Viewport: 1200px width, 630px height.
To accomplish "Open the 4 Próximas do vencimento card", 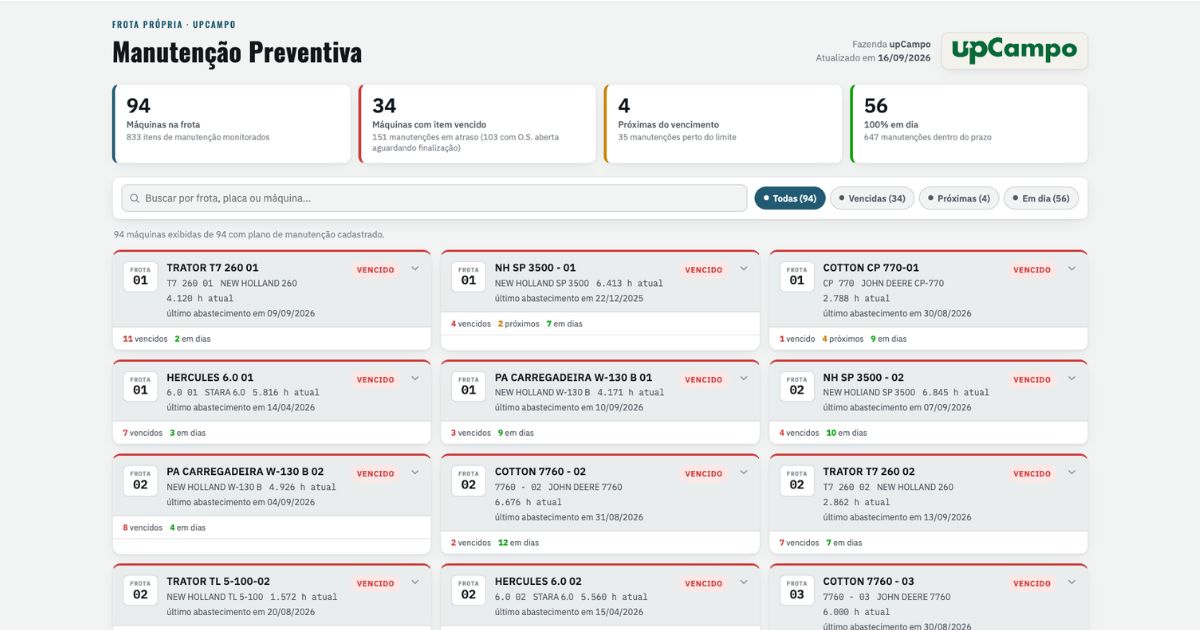I will [x=723, y=124].
